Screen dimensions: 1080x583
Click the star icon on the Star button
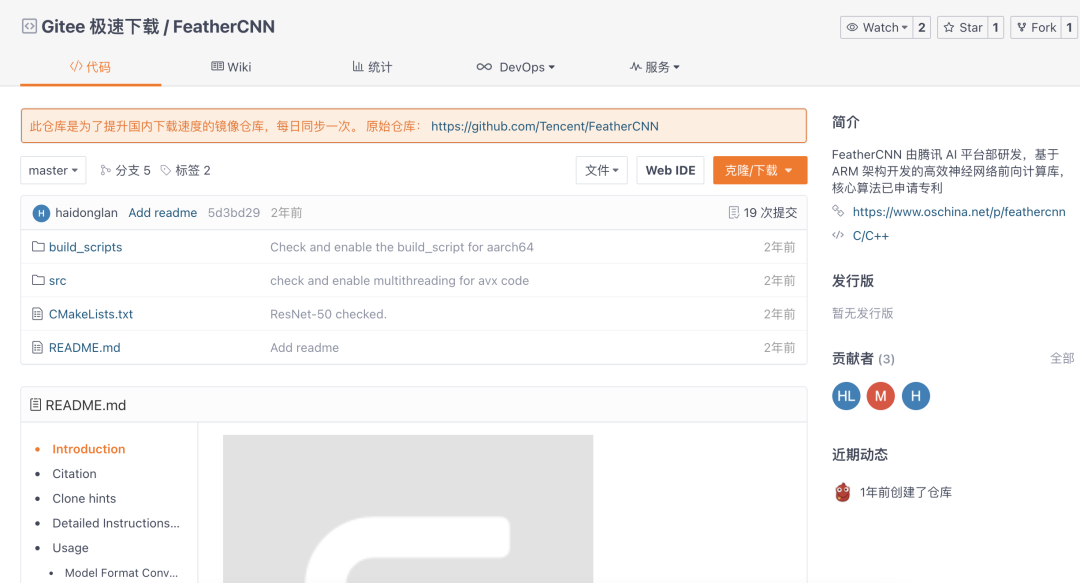948,28
